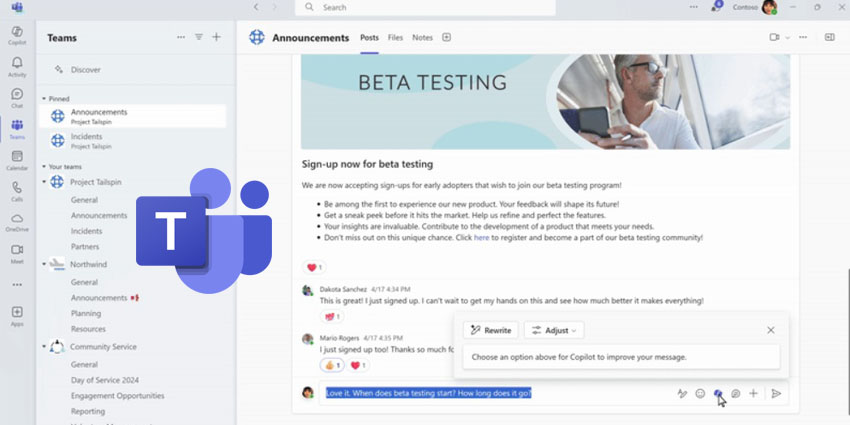Image resolution: width=850 pixels, height=425 pixels.
Task: Send the message with the arrow icon
Action: pyautogui.click(x=776, y=394)
